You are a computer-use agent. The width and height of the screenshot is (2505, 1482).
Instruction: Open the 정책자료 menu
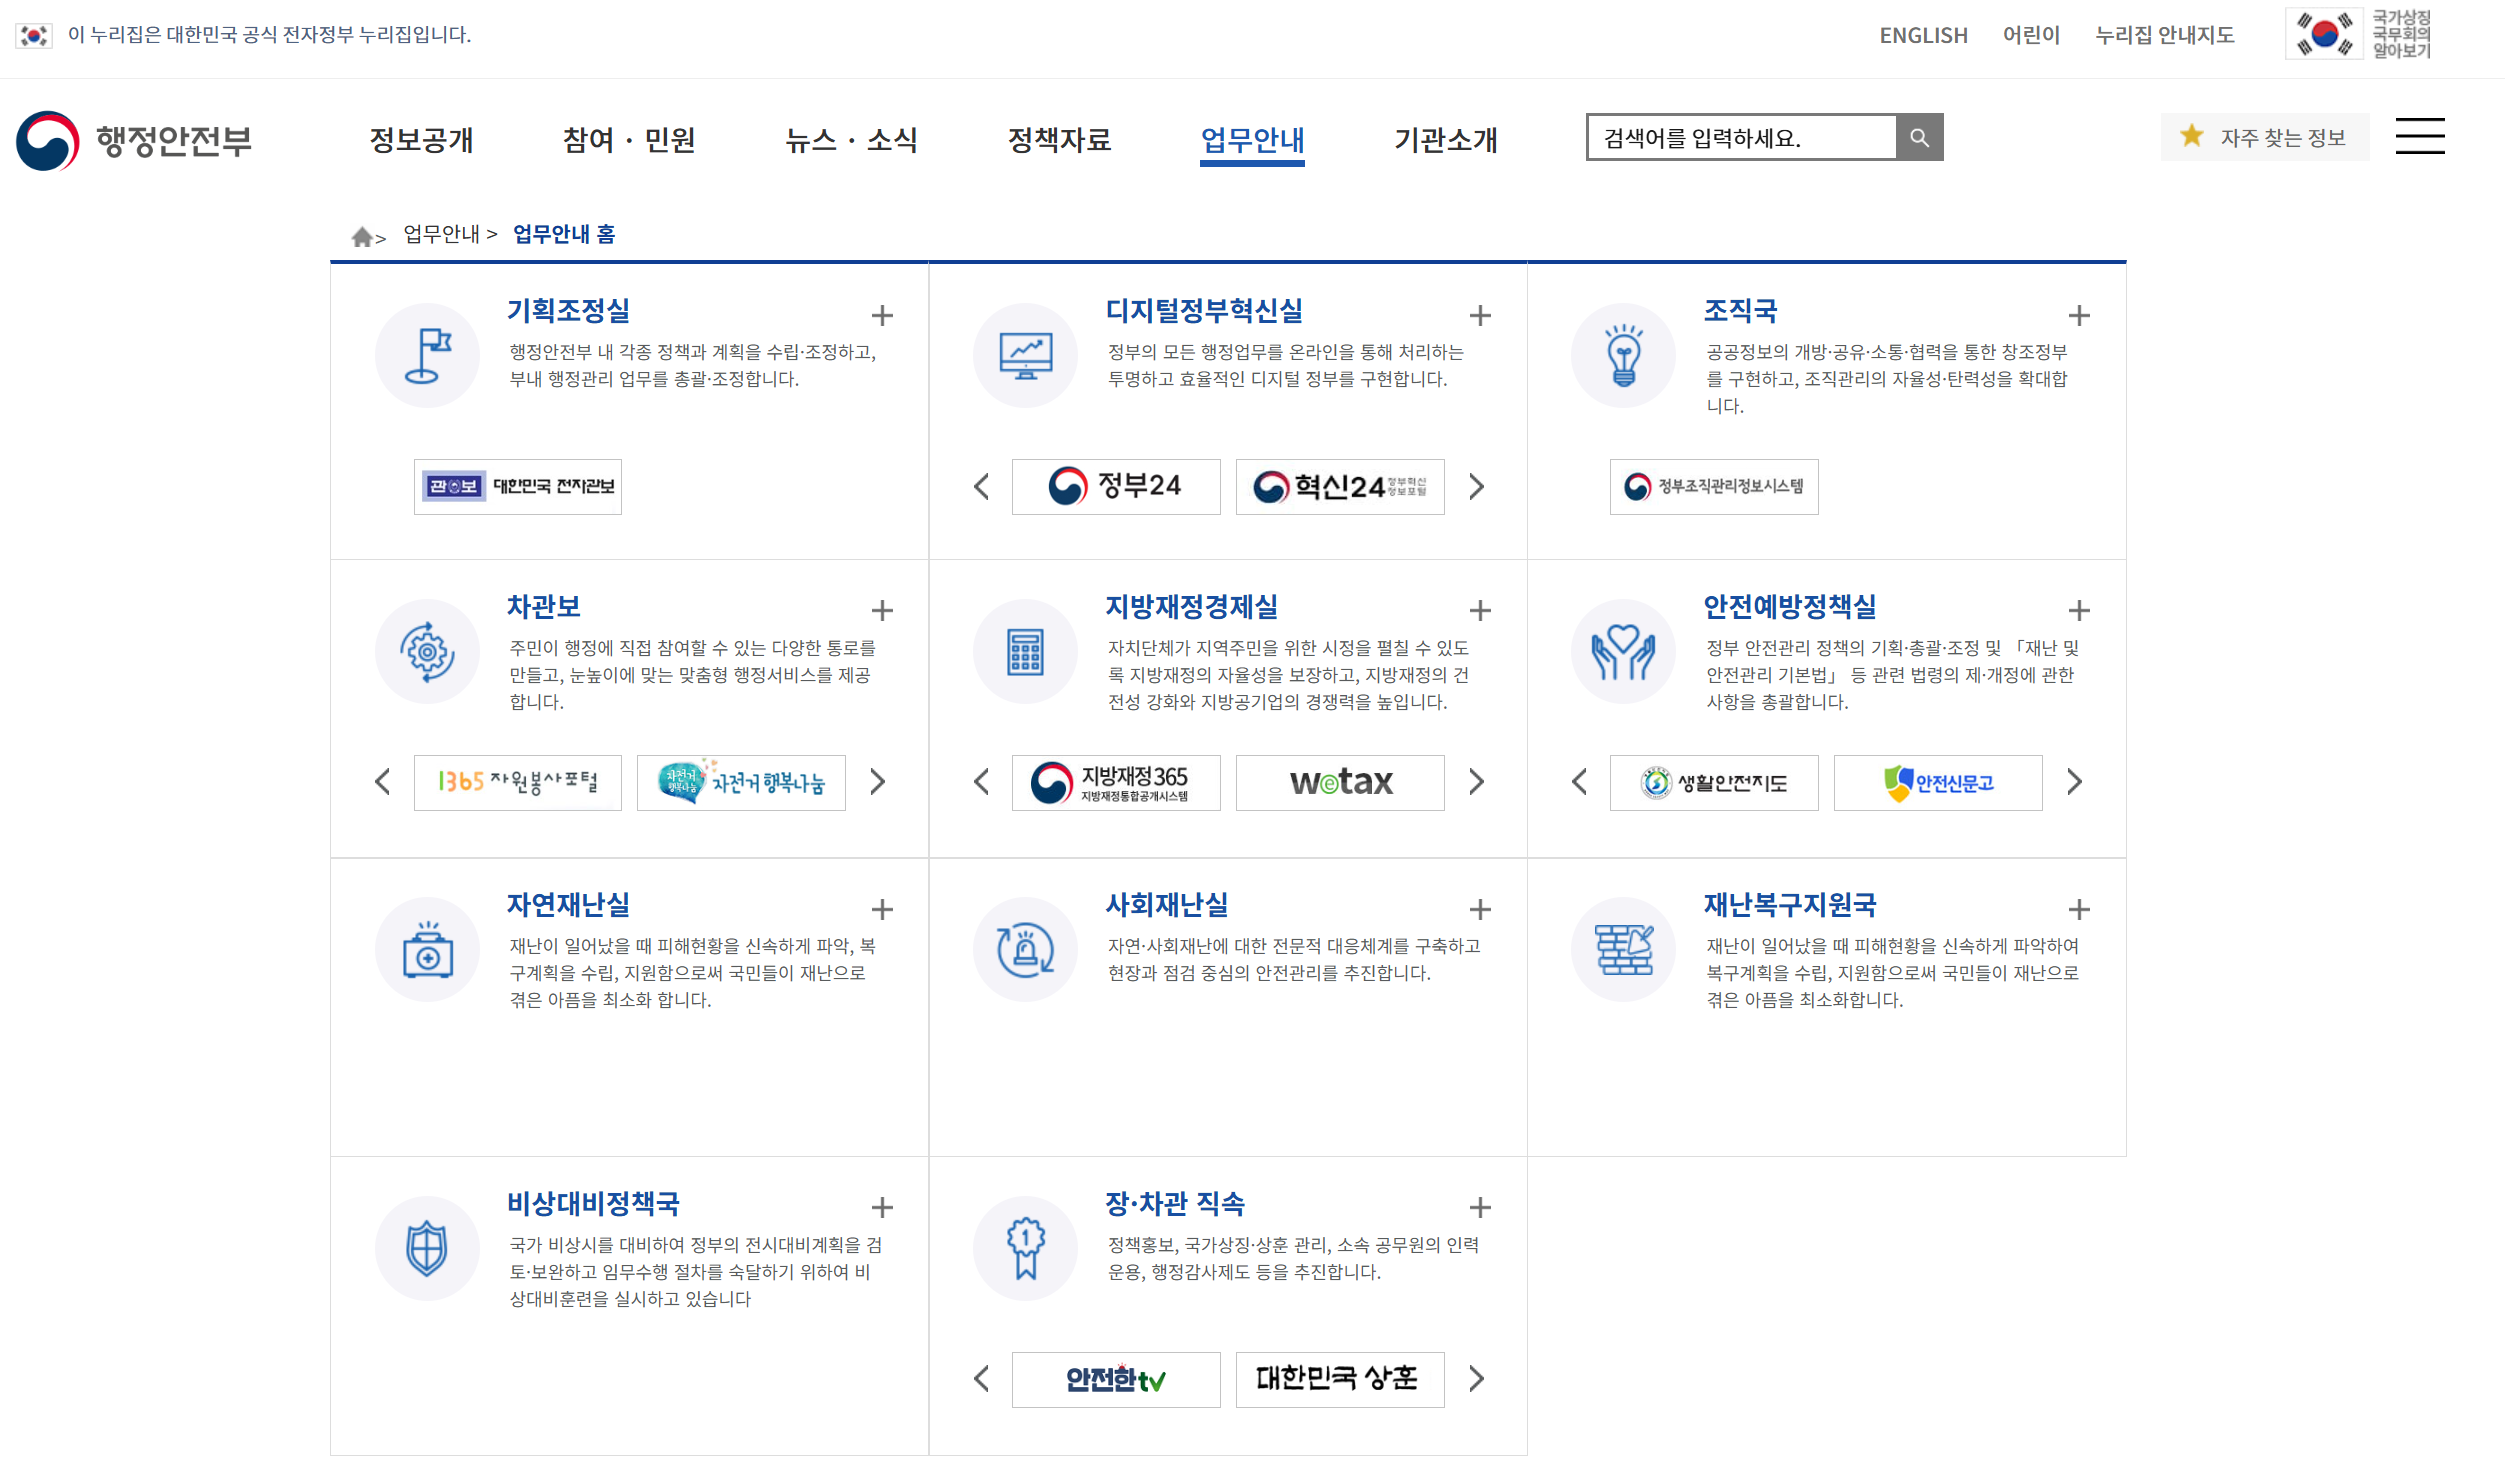(x=1059, y=140)
